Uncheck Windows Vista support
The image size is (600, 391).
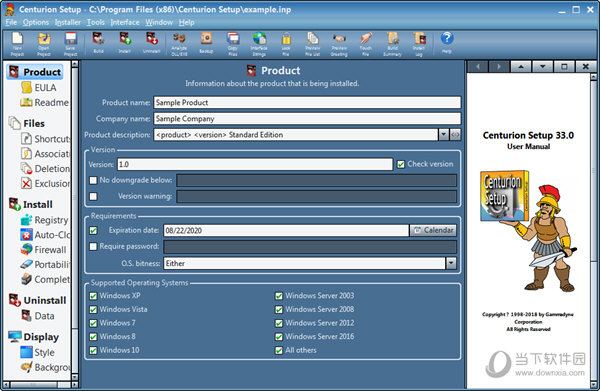point(93,309)
